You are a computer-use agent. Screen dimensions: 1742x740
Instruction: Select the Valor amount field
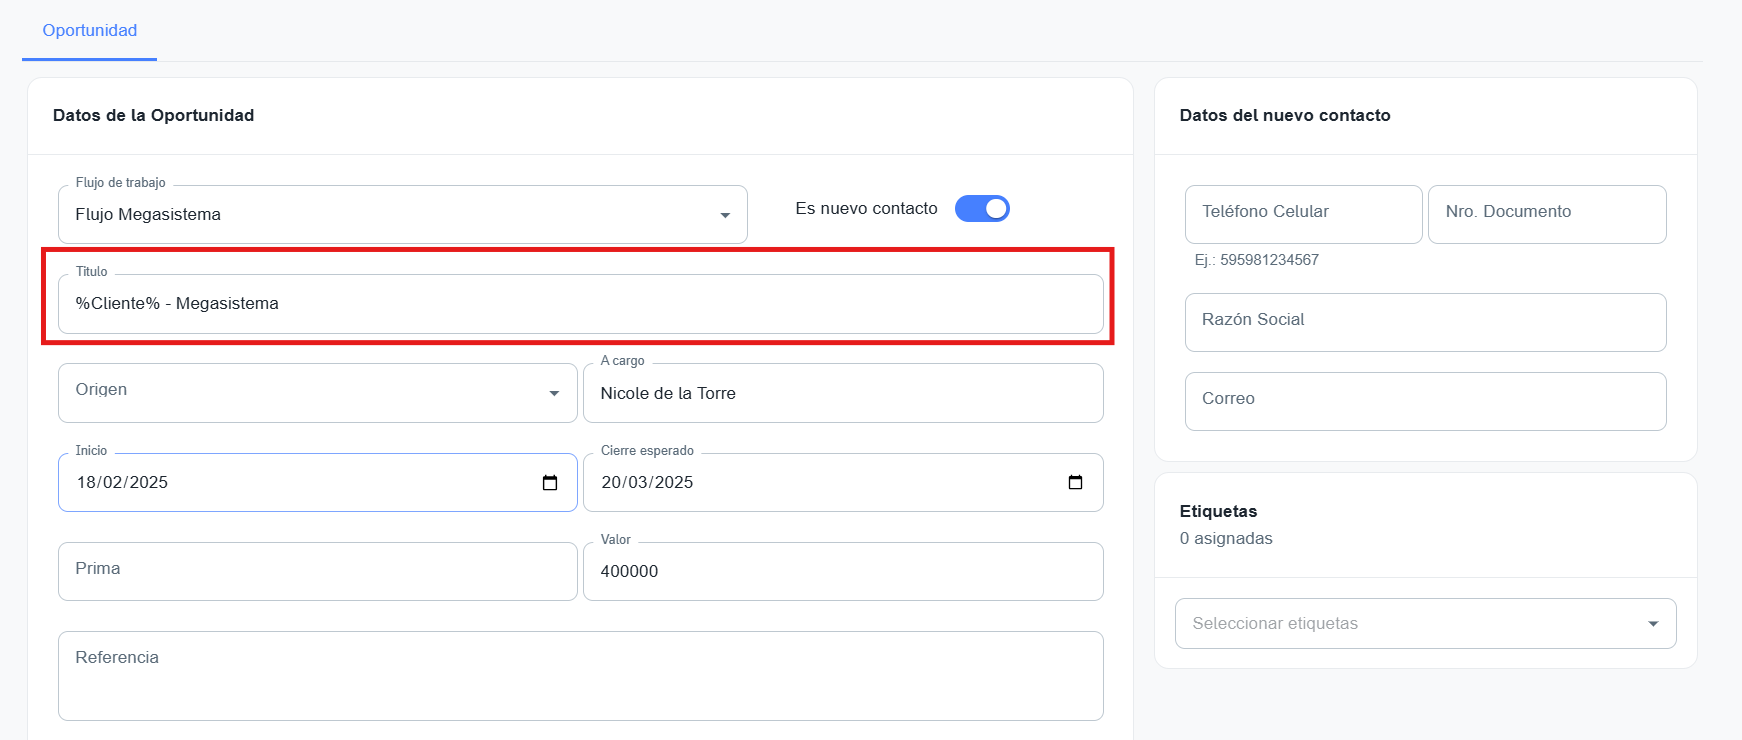842,572
